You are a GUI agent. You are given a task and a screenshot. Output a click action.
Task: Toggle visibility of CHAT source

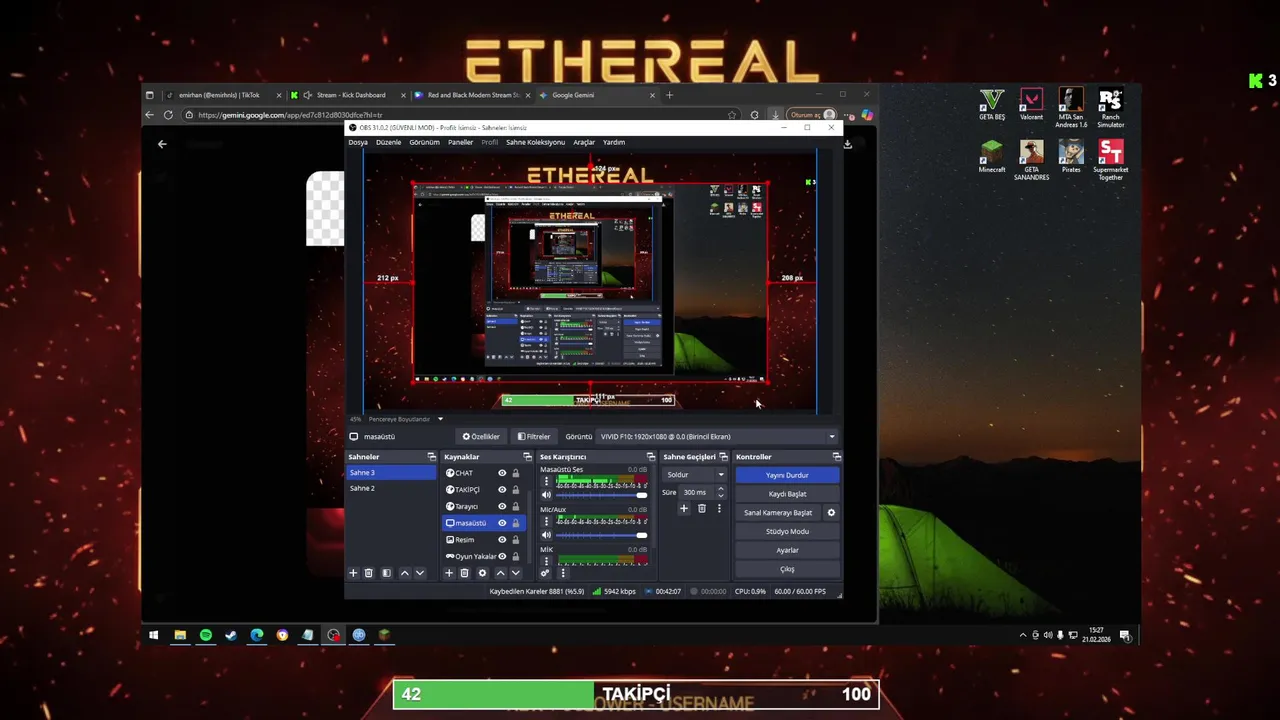(x=502, y=473)
